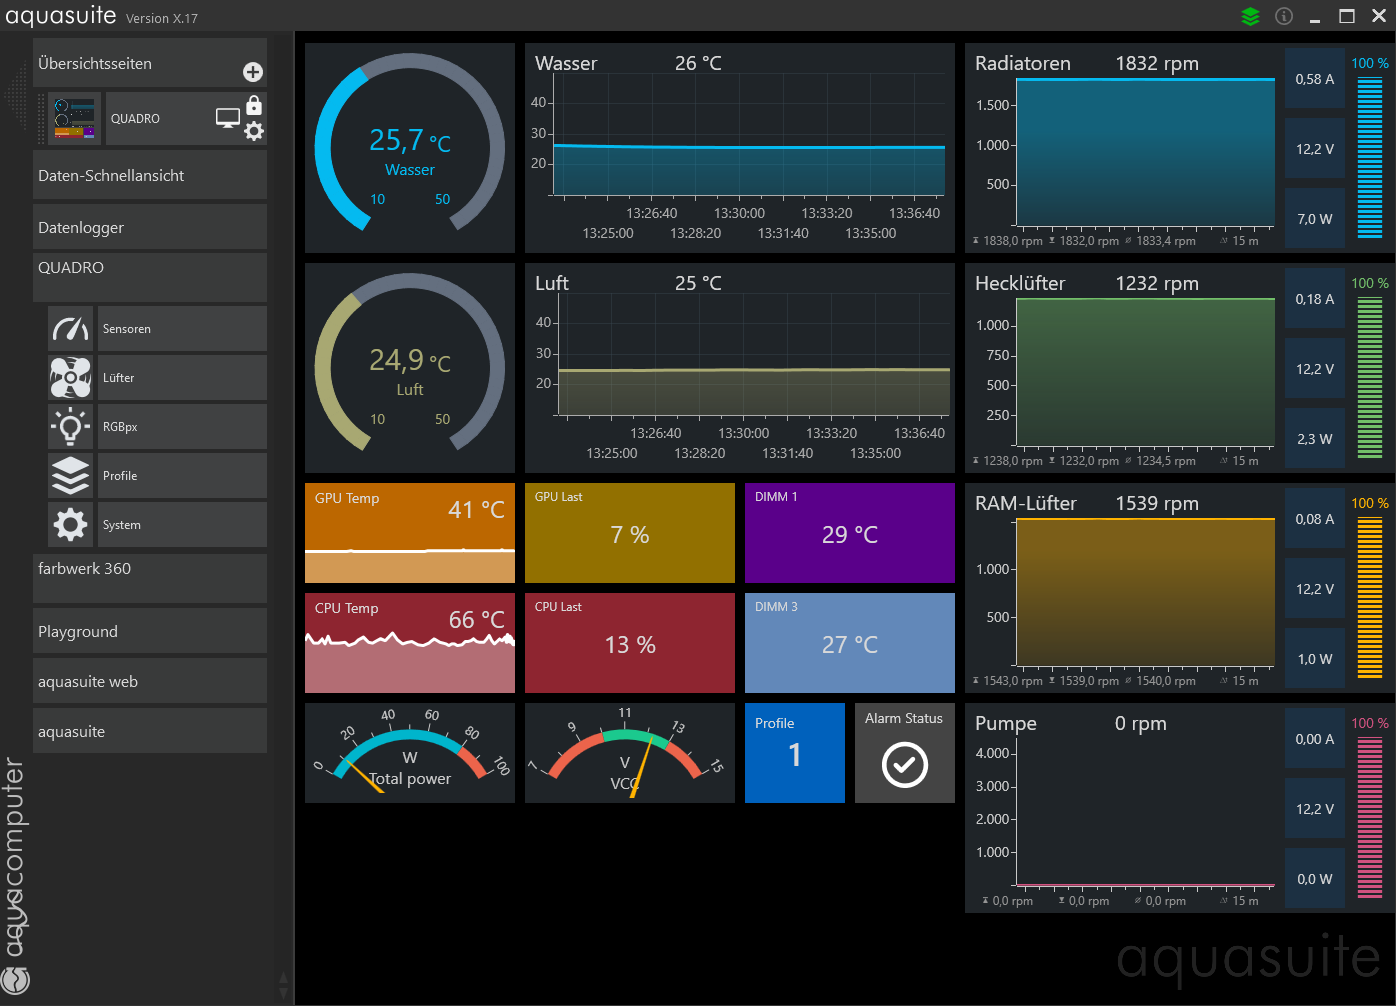Open QUADRO page settings gear icon
This screenshot has width=1396, height=1006.
coord(254,131)
